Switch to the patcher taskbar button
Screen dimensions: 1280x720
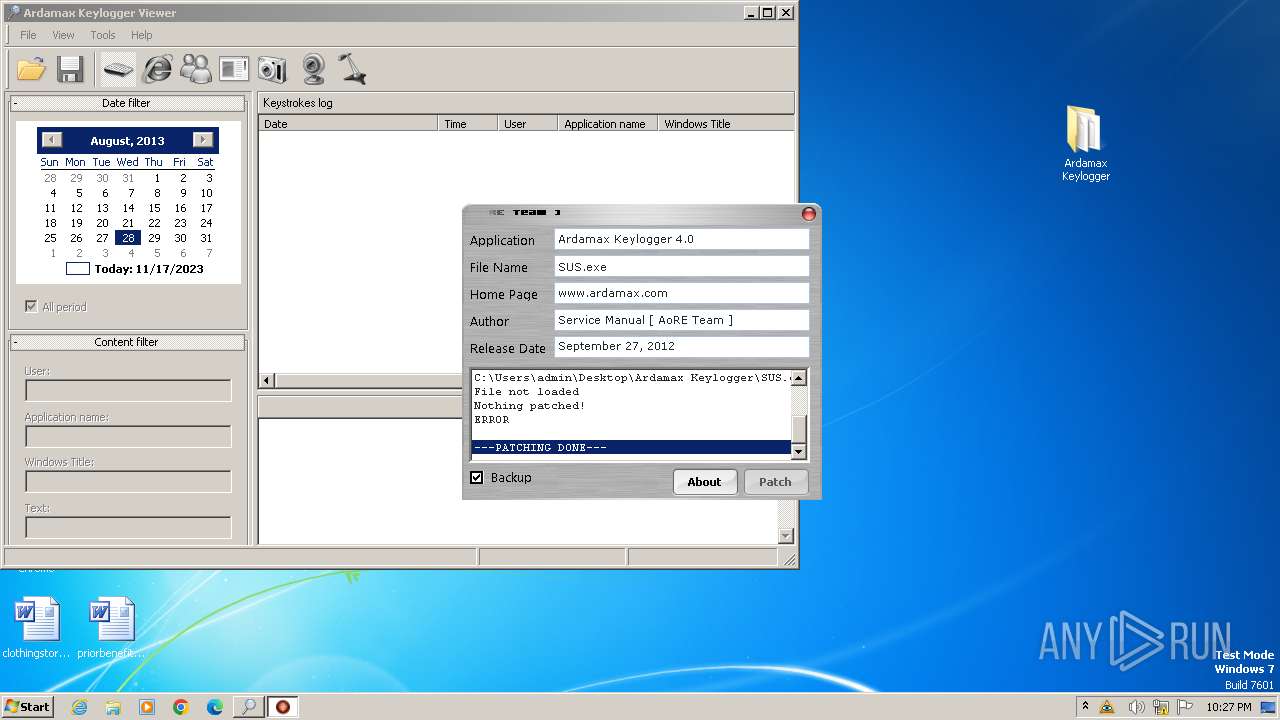(283, 707)
